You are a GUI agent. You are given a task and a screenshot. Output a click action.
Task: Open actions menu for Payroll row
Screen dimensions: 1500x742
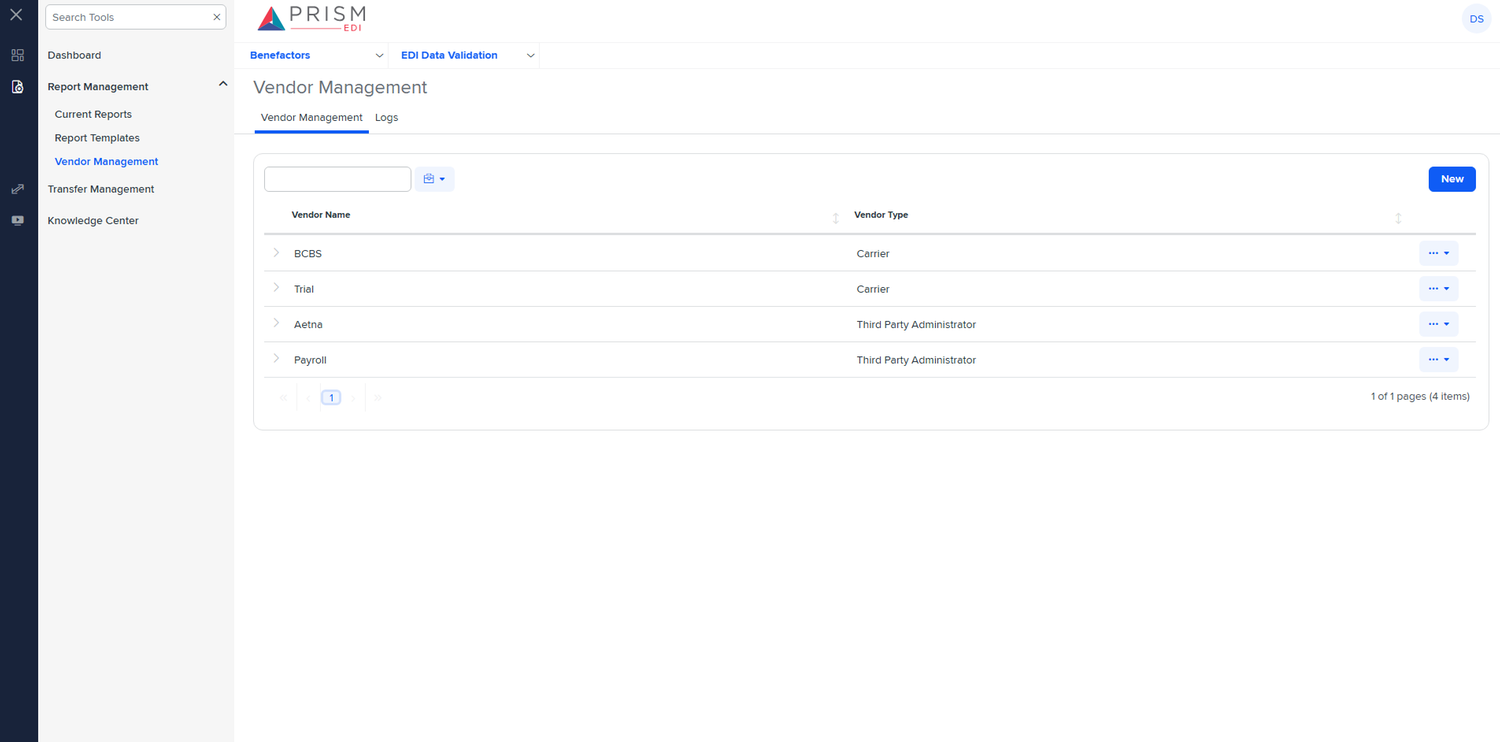[x=1438, y=359]
